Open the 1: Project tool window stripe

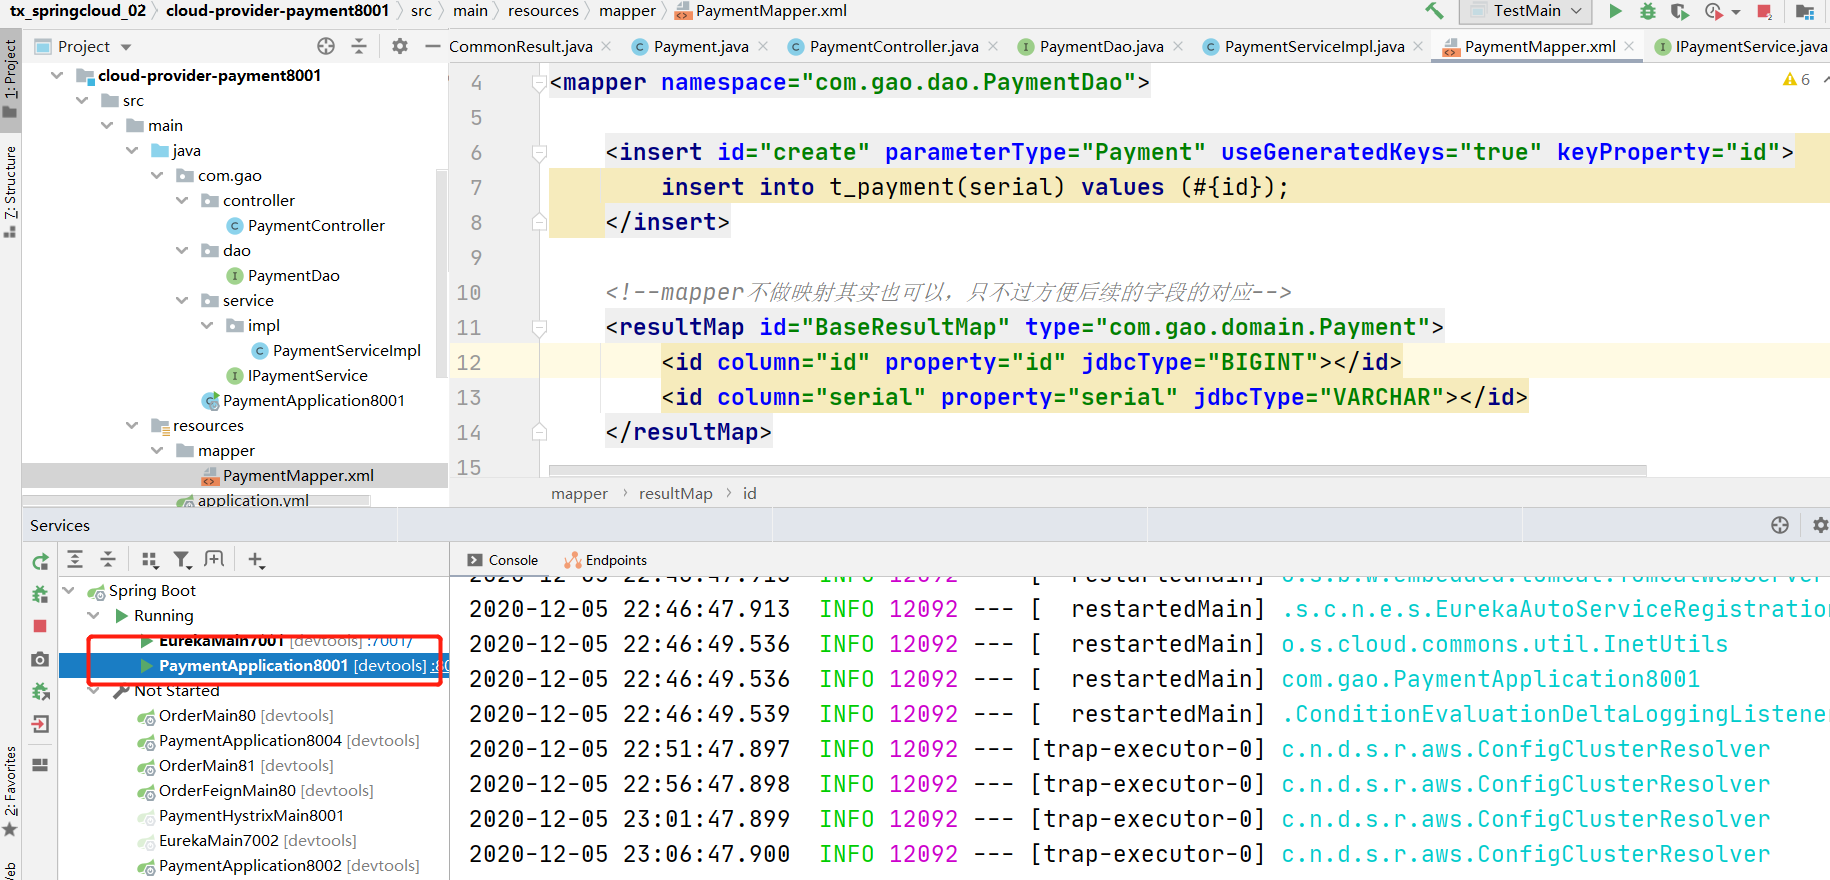click(10, 78)
